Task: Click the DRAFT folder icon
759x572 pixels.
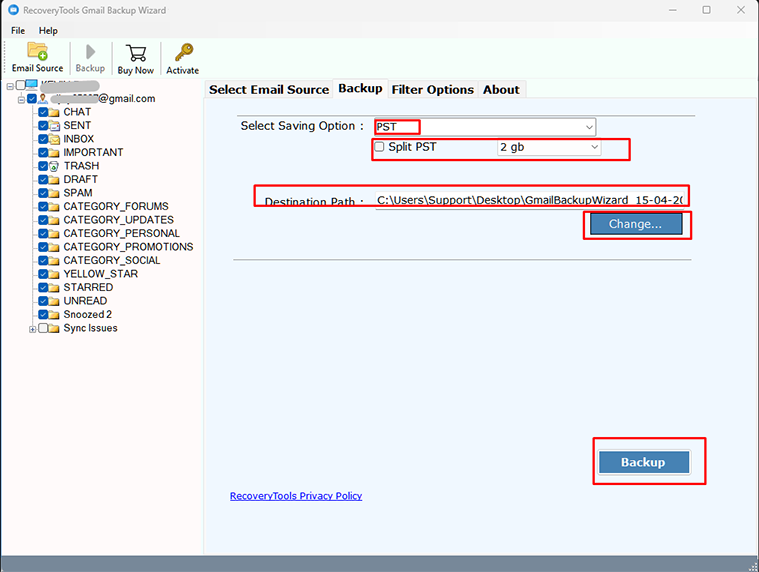Action: point(54,180)
